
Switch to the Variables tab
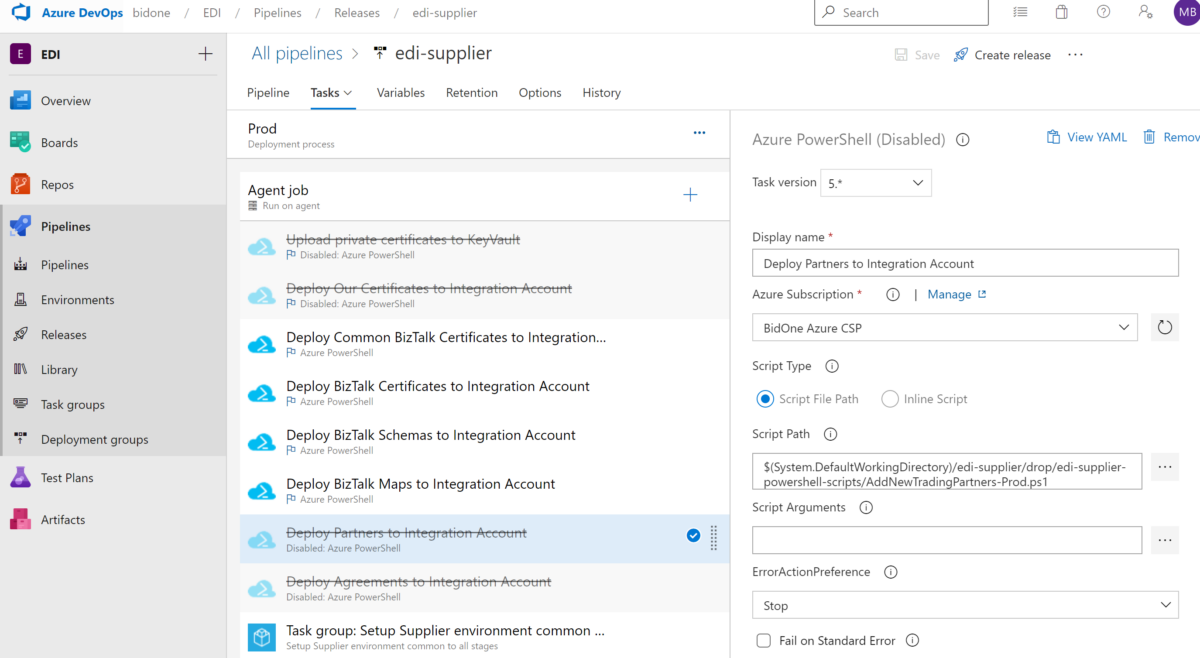point(400,92)
